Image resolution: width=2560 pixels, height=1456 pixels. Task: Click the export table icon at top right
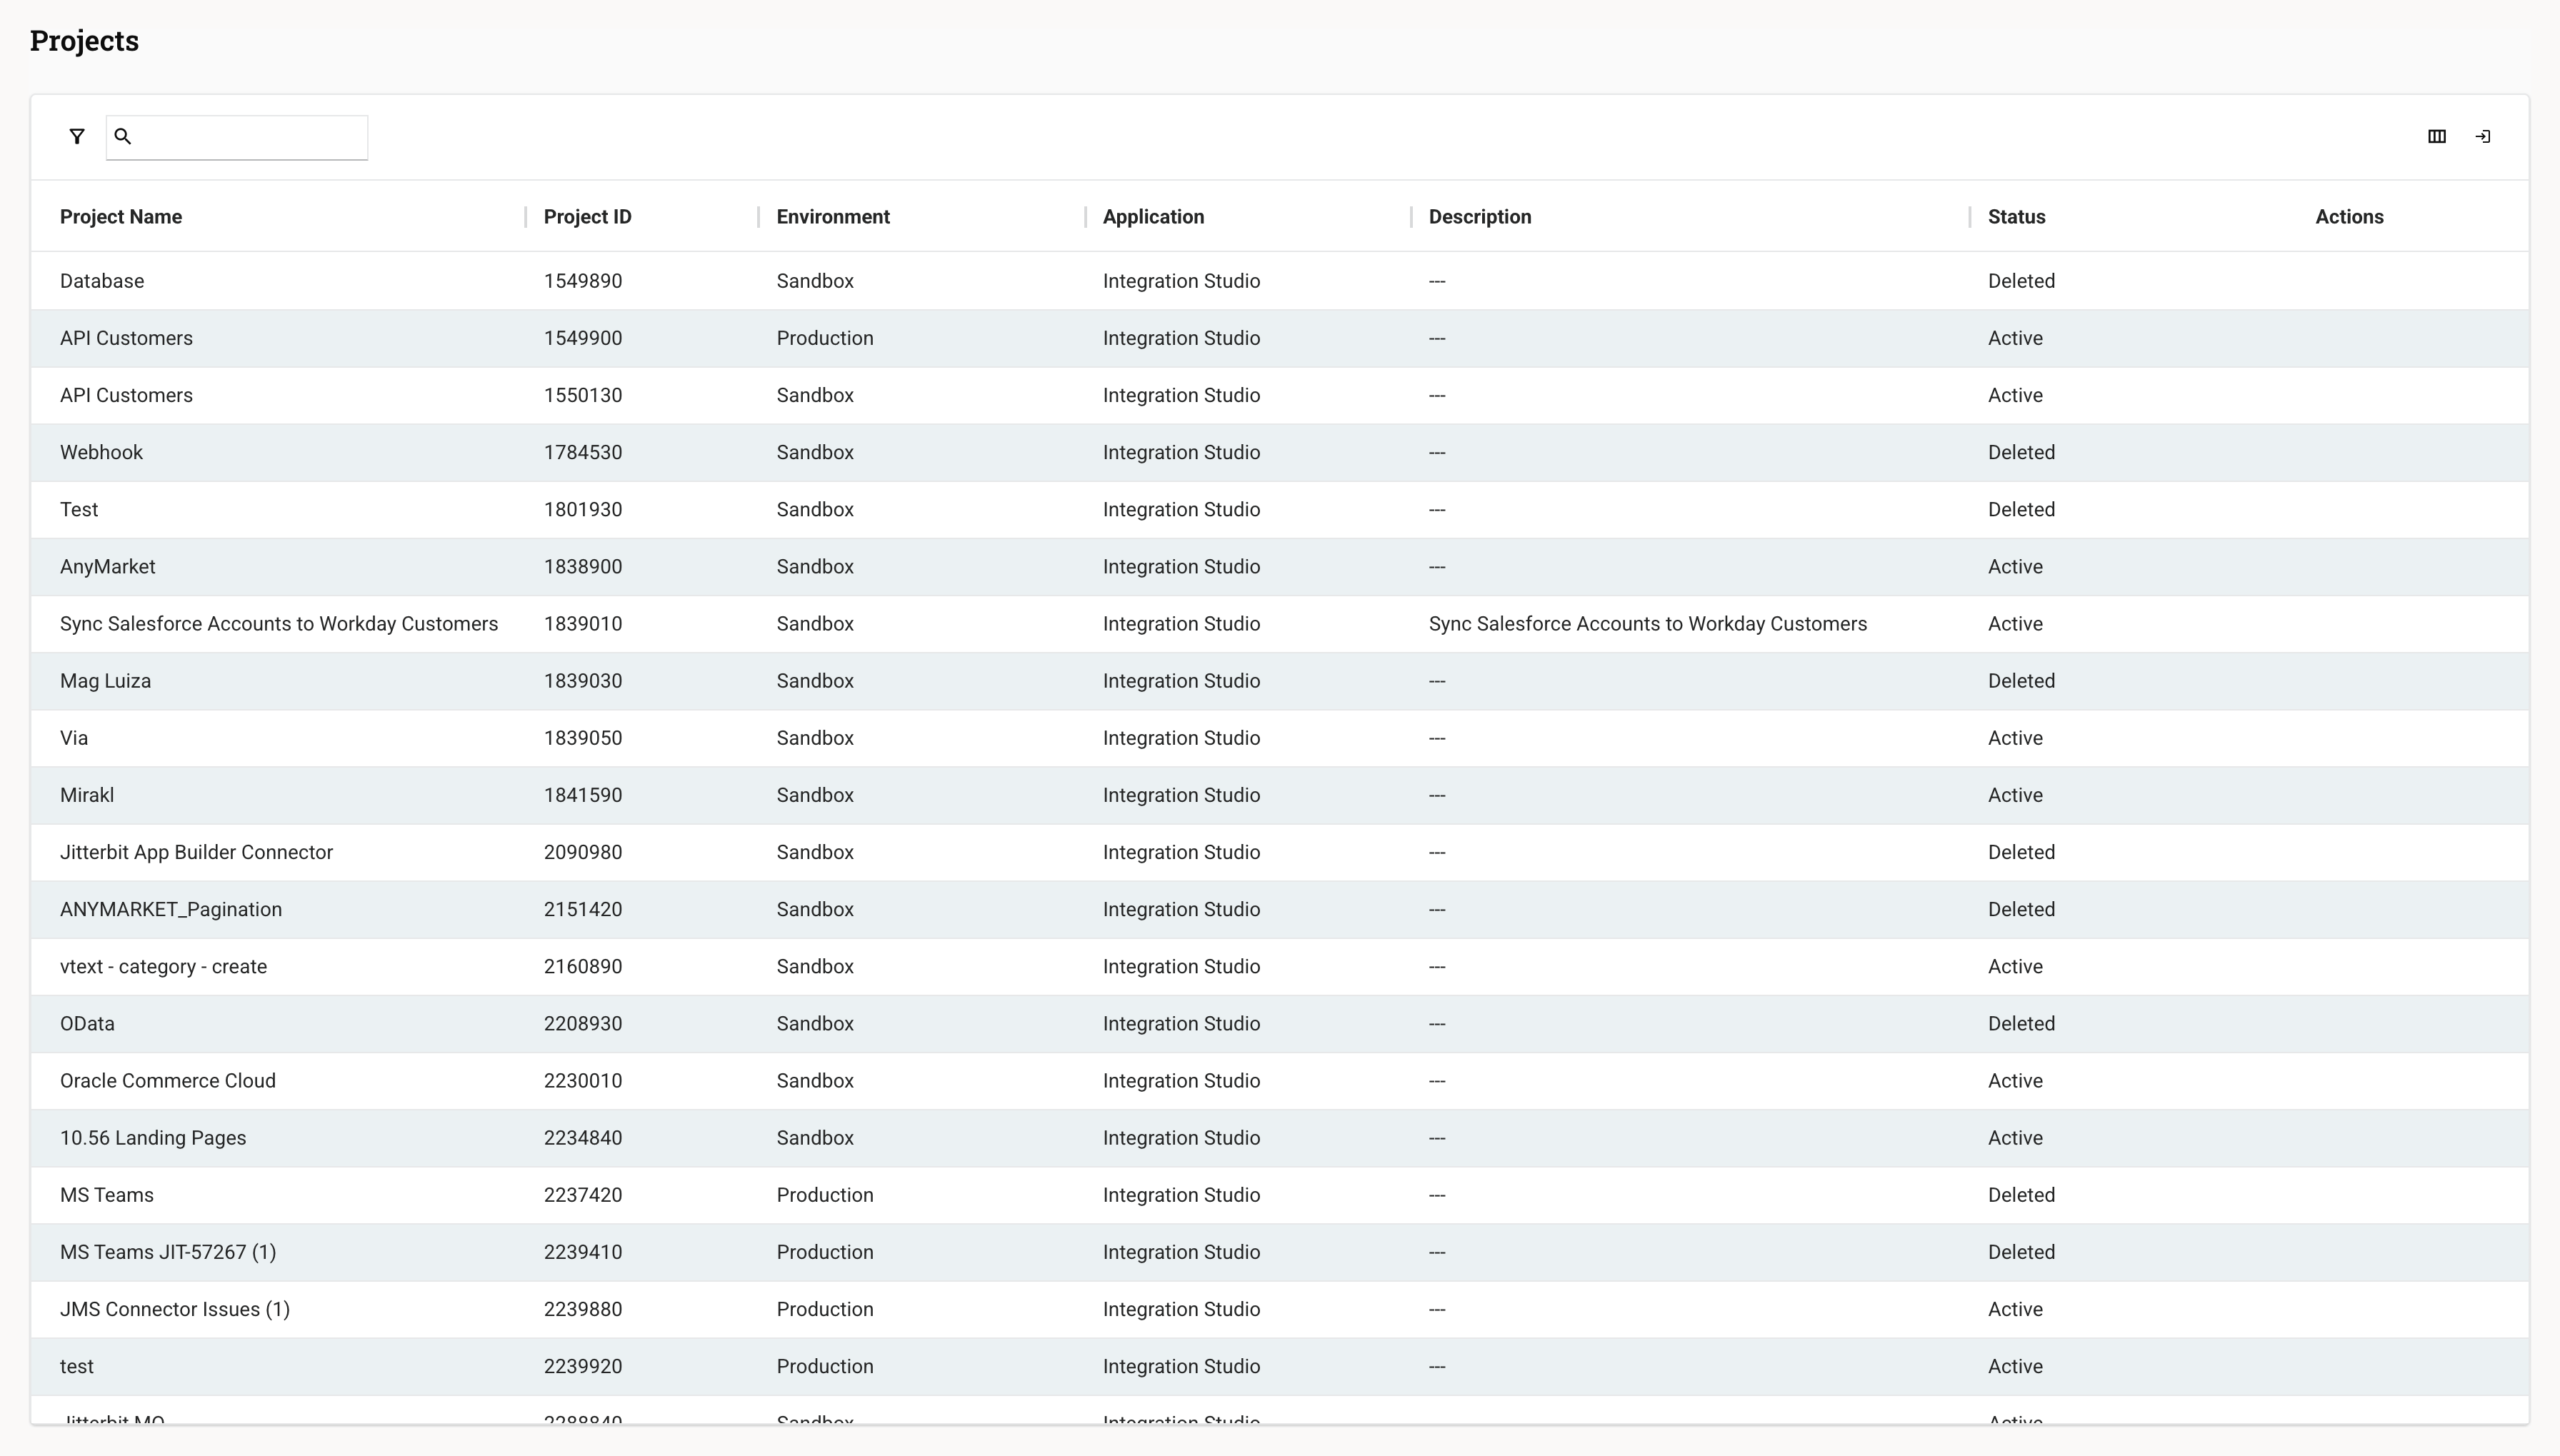click(2484, 136)
